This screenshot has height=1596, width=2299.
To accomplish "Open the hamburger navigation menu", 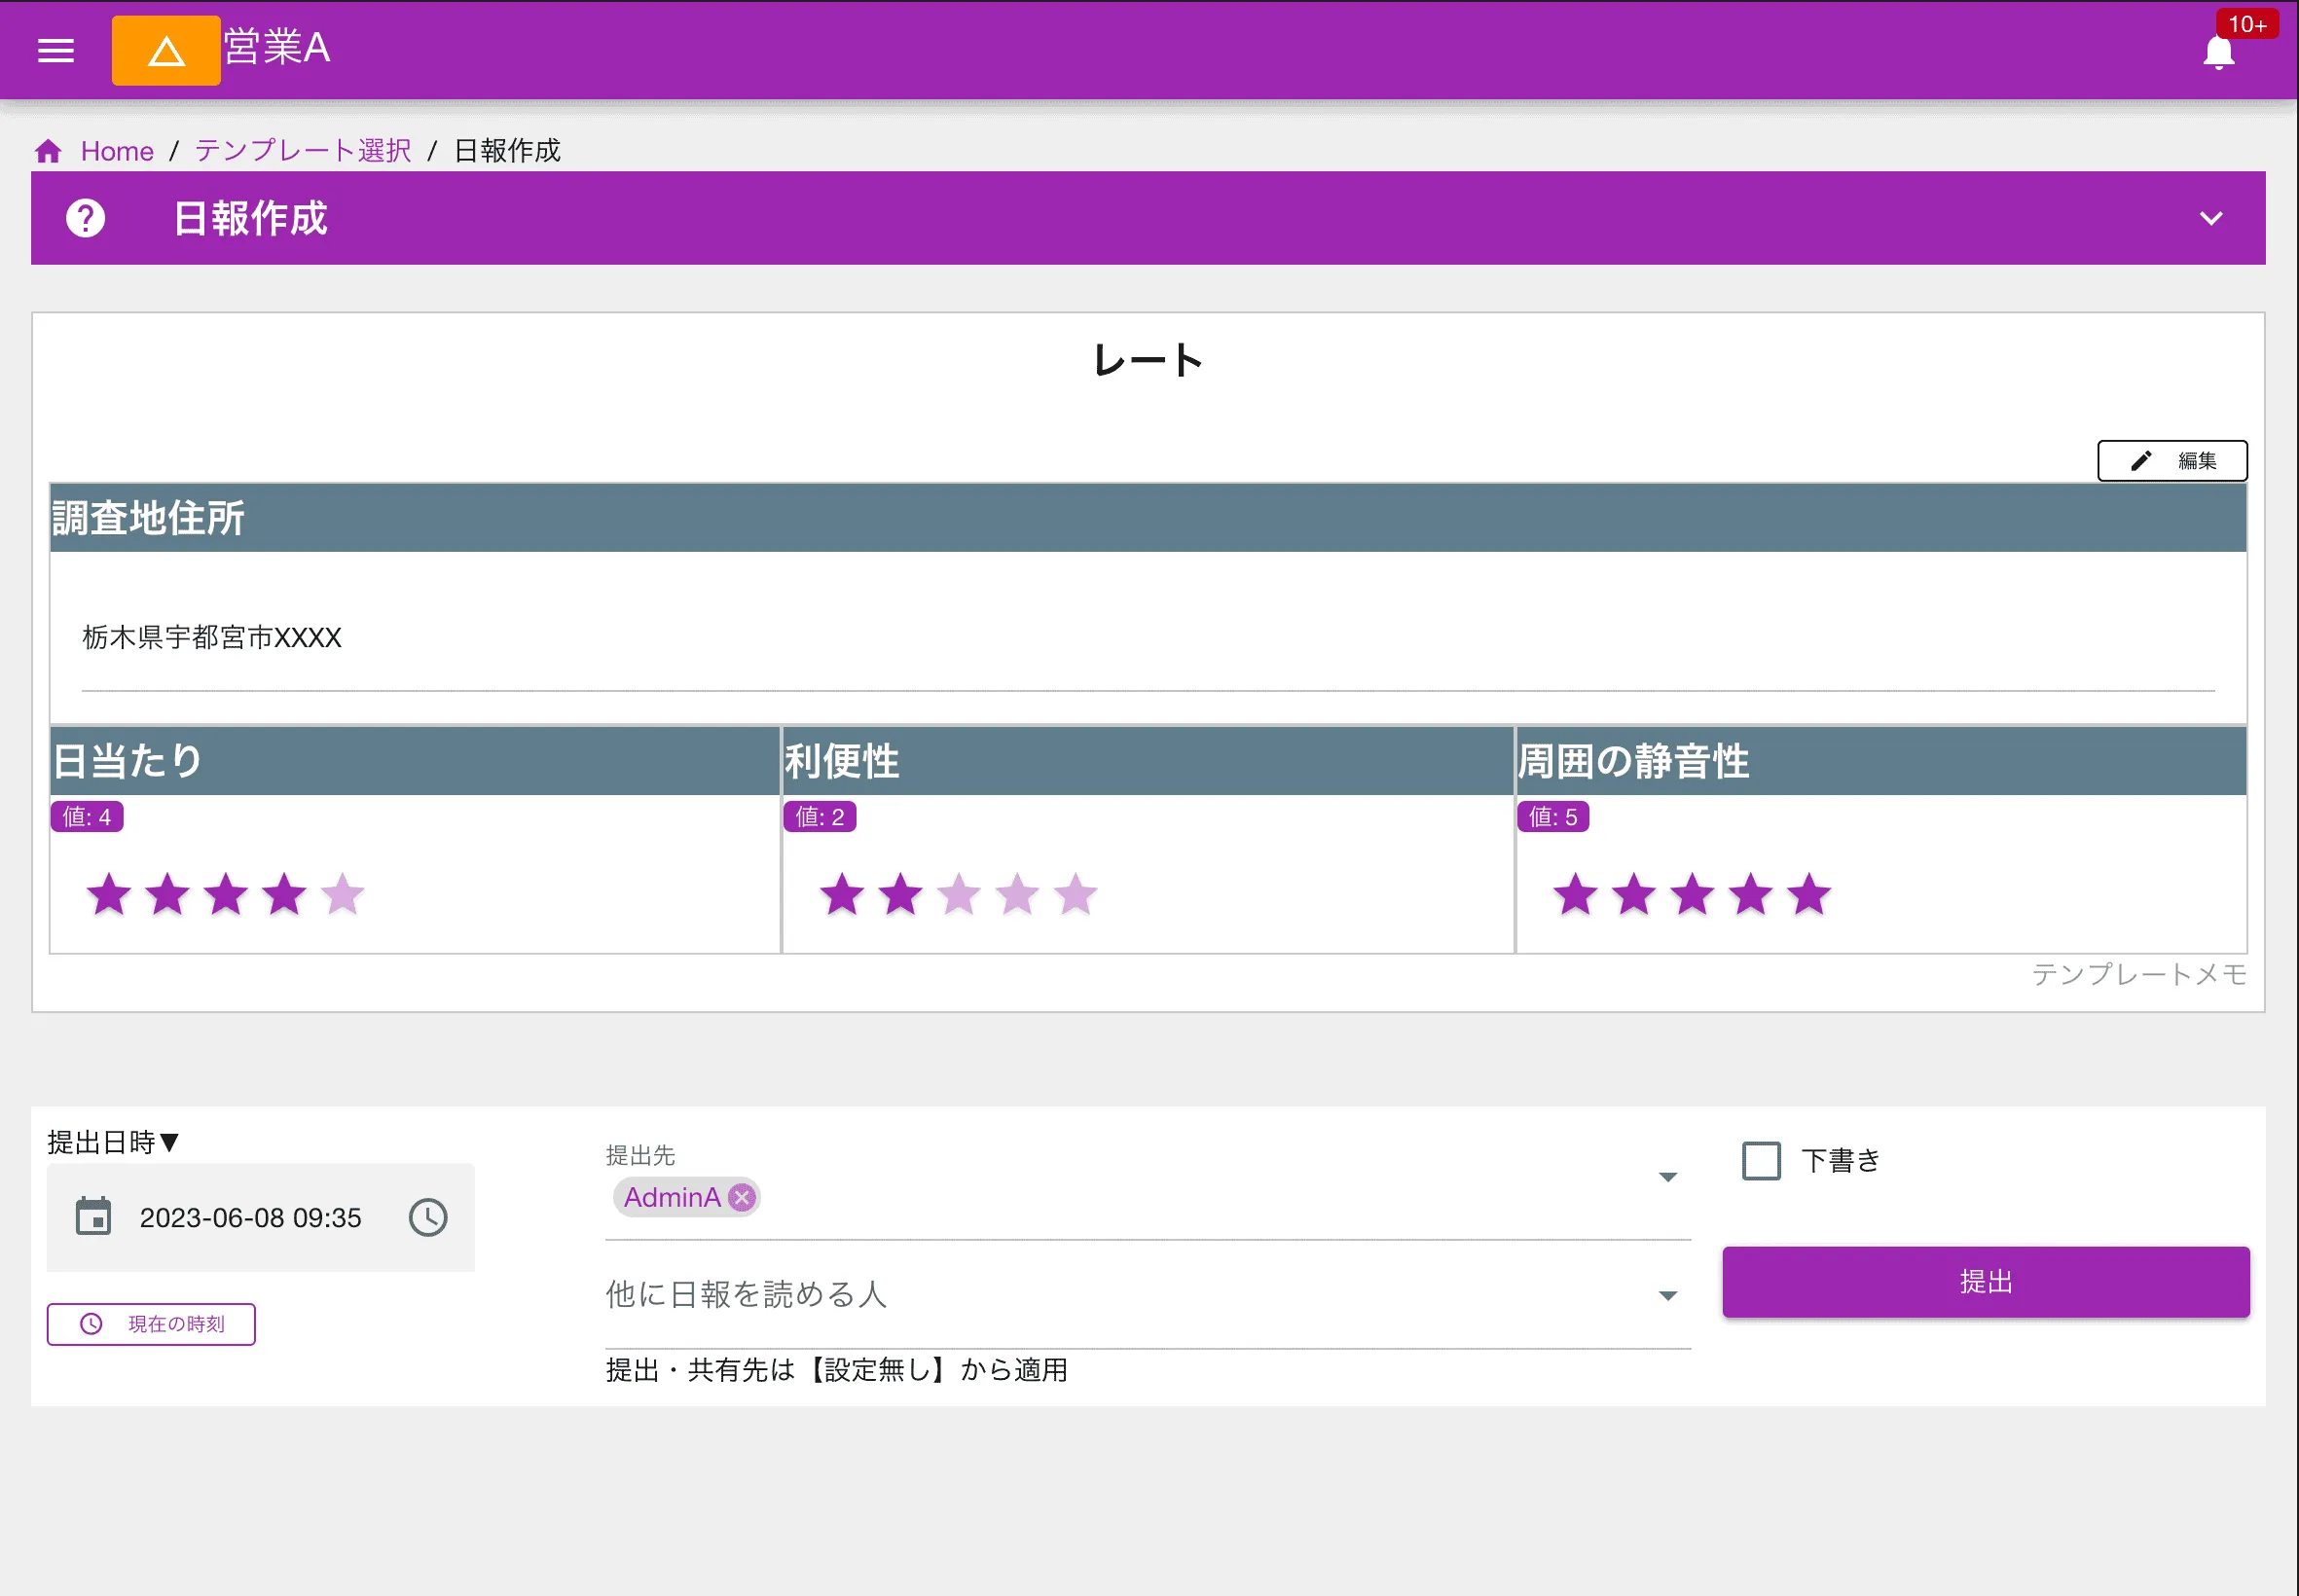I will (x=56, y=50).
